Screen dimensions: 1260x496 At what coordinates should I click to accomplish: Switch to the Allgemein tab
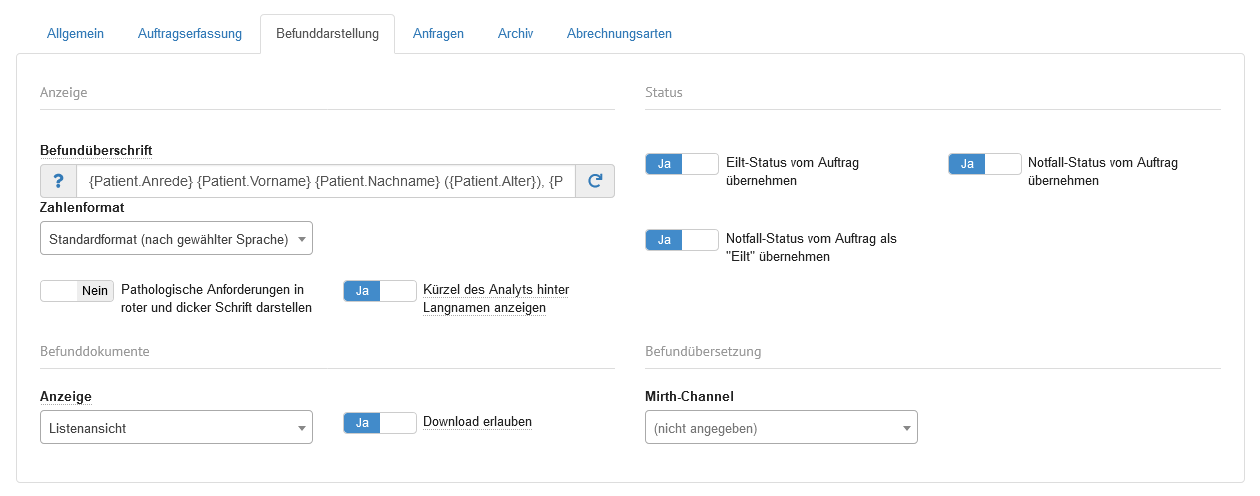(75, 33)
